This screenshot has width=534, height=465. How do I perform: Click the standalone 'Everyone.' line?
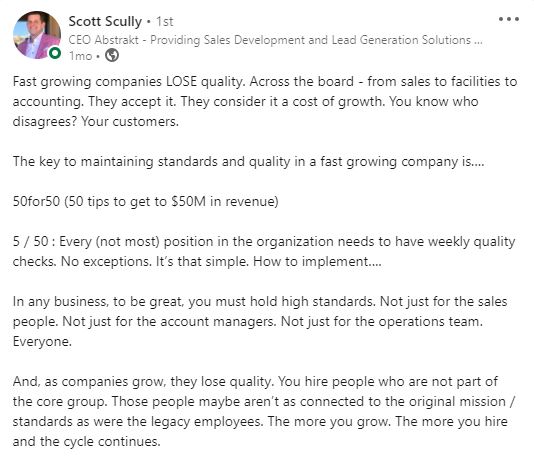tap(42, 341)
